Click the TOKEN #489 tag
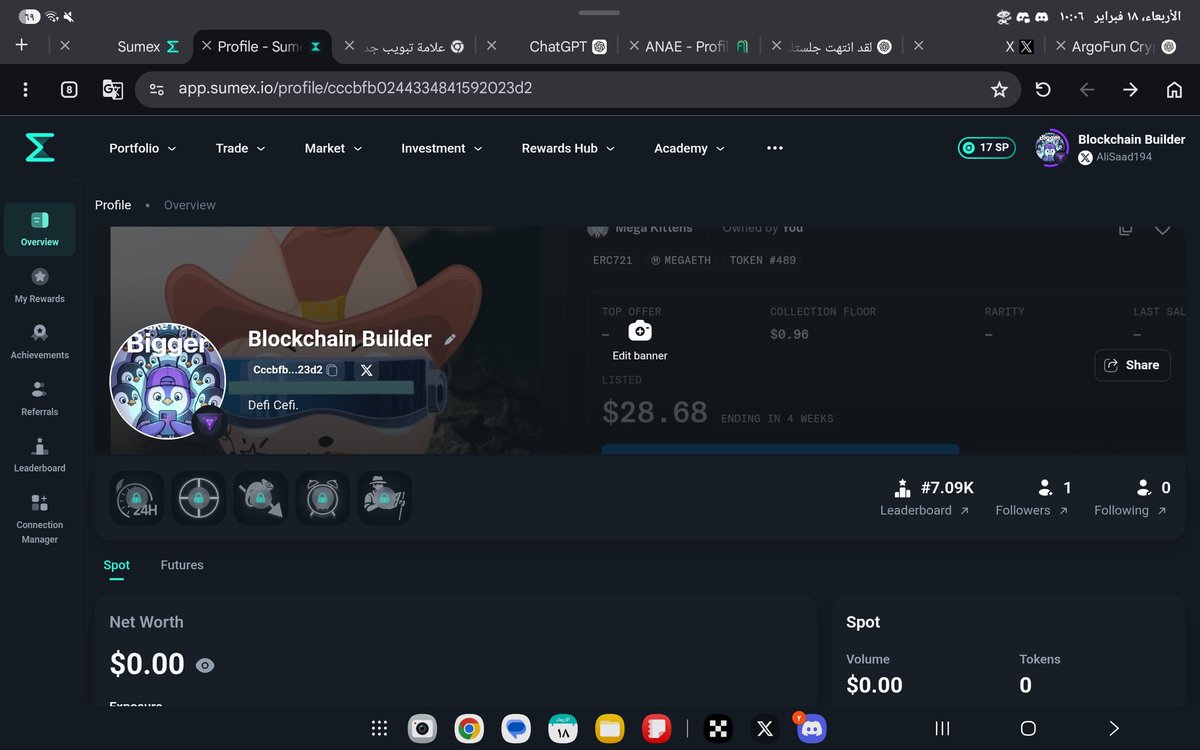The width and height of the screenshot is (1200, 750). point(763,260)
